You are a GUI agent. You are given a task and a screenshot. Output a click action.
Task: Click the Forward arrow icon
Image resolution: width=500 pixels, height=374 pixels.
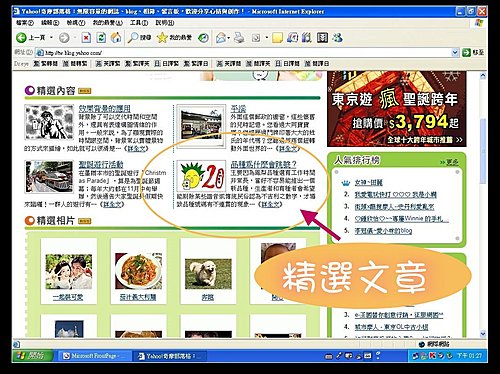(x=64, y=38)
